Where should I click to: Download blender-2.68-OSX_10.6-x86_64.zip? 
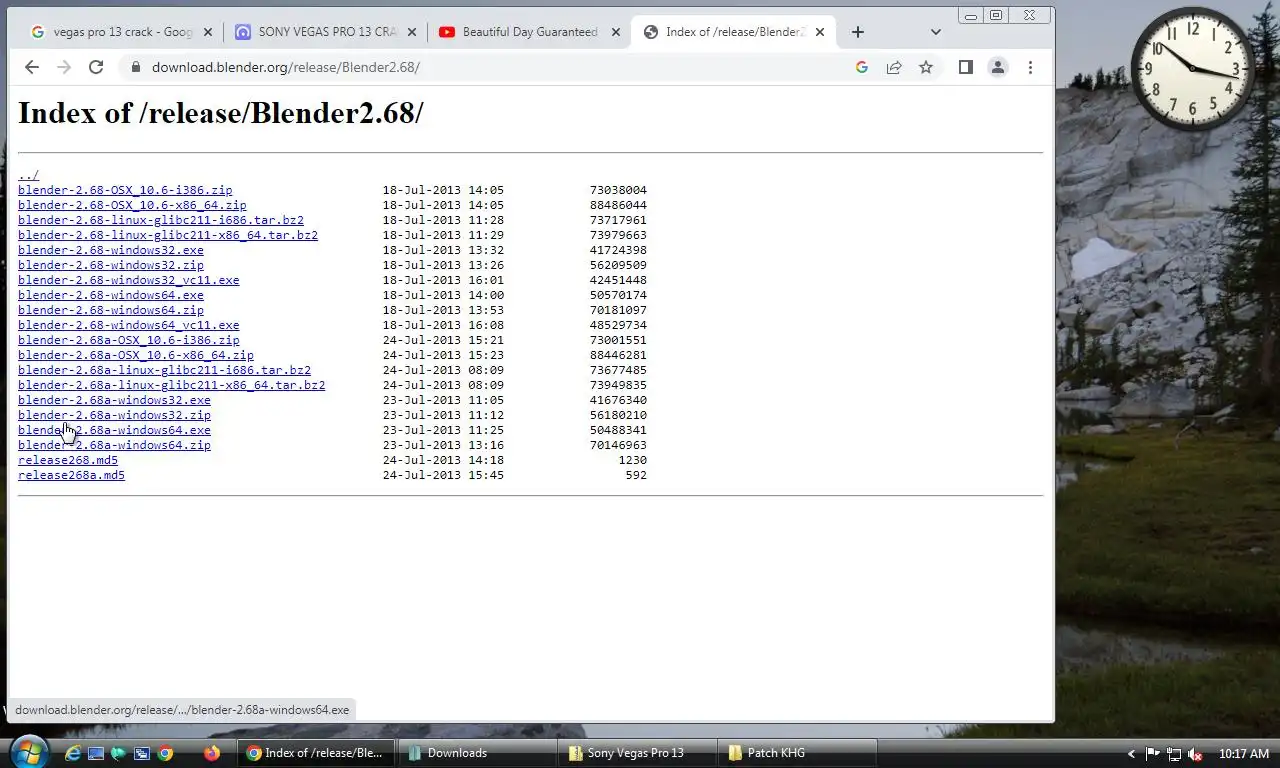point(132,205)
